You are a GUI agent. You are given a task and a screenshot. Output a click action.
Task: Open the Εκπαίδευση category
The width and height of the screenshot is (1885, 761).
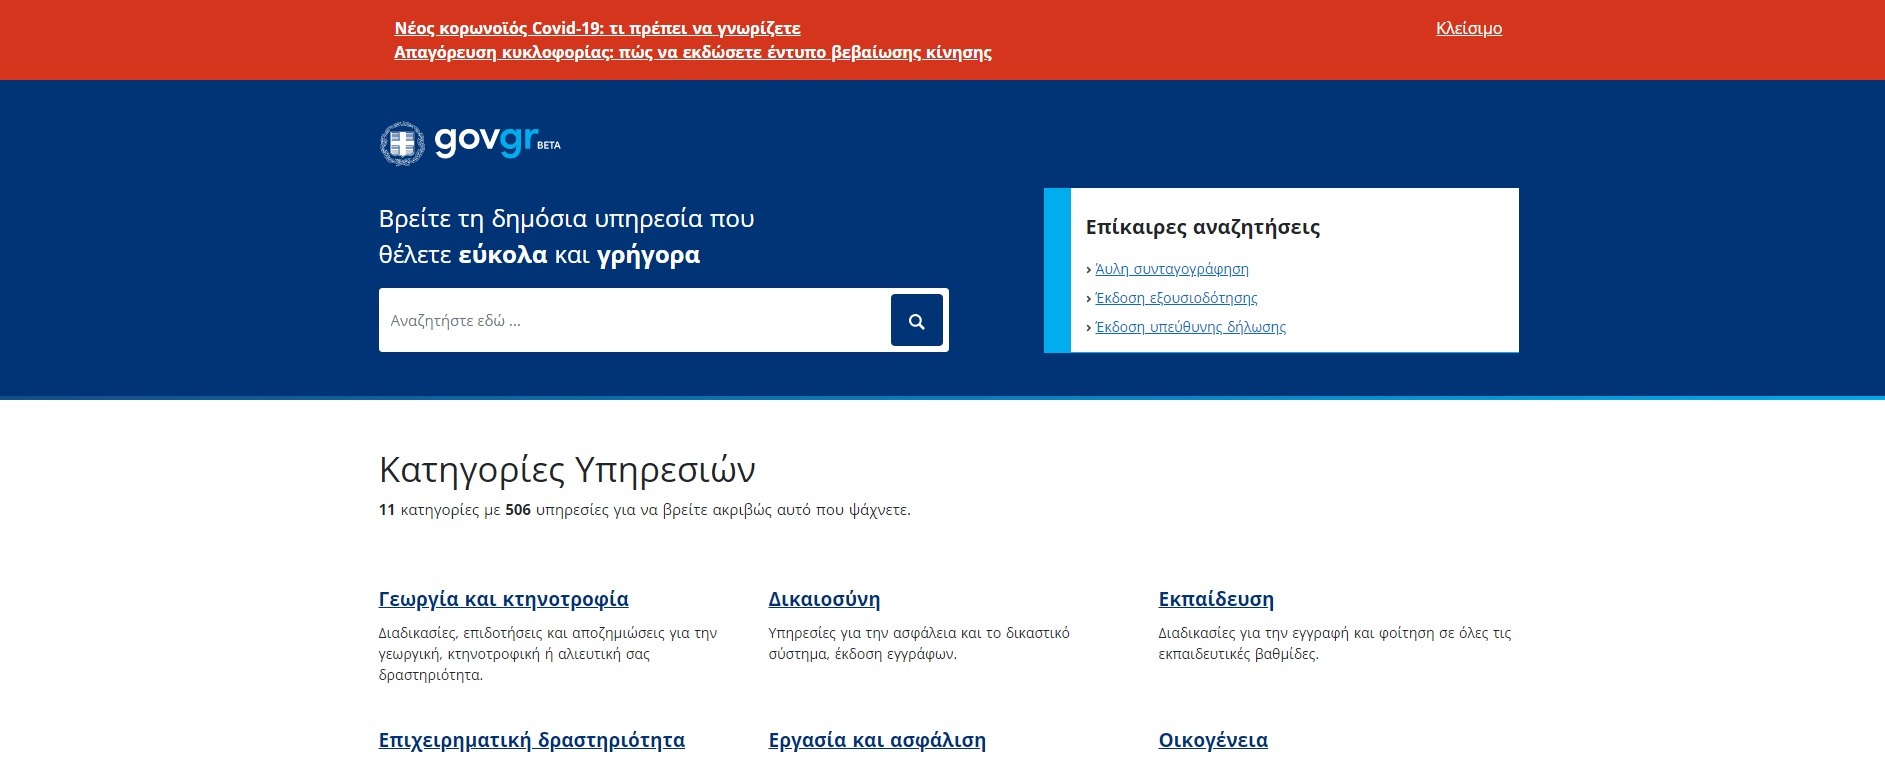1215,599
